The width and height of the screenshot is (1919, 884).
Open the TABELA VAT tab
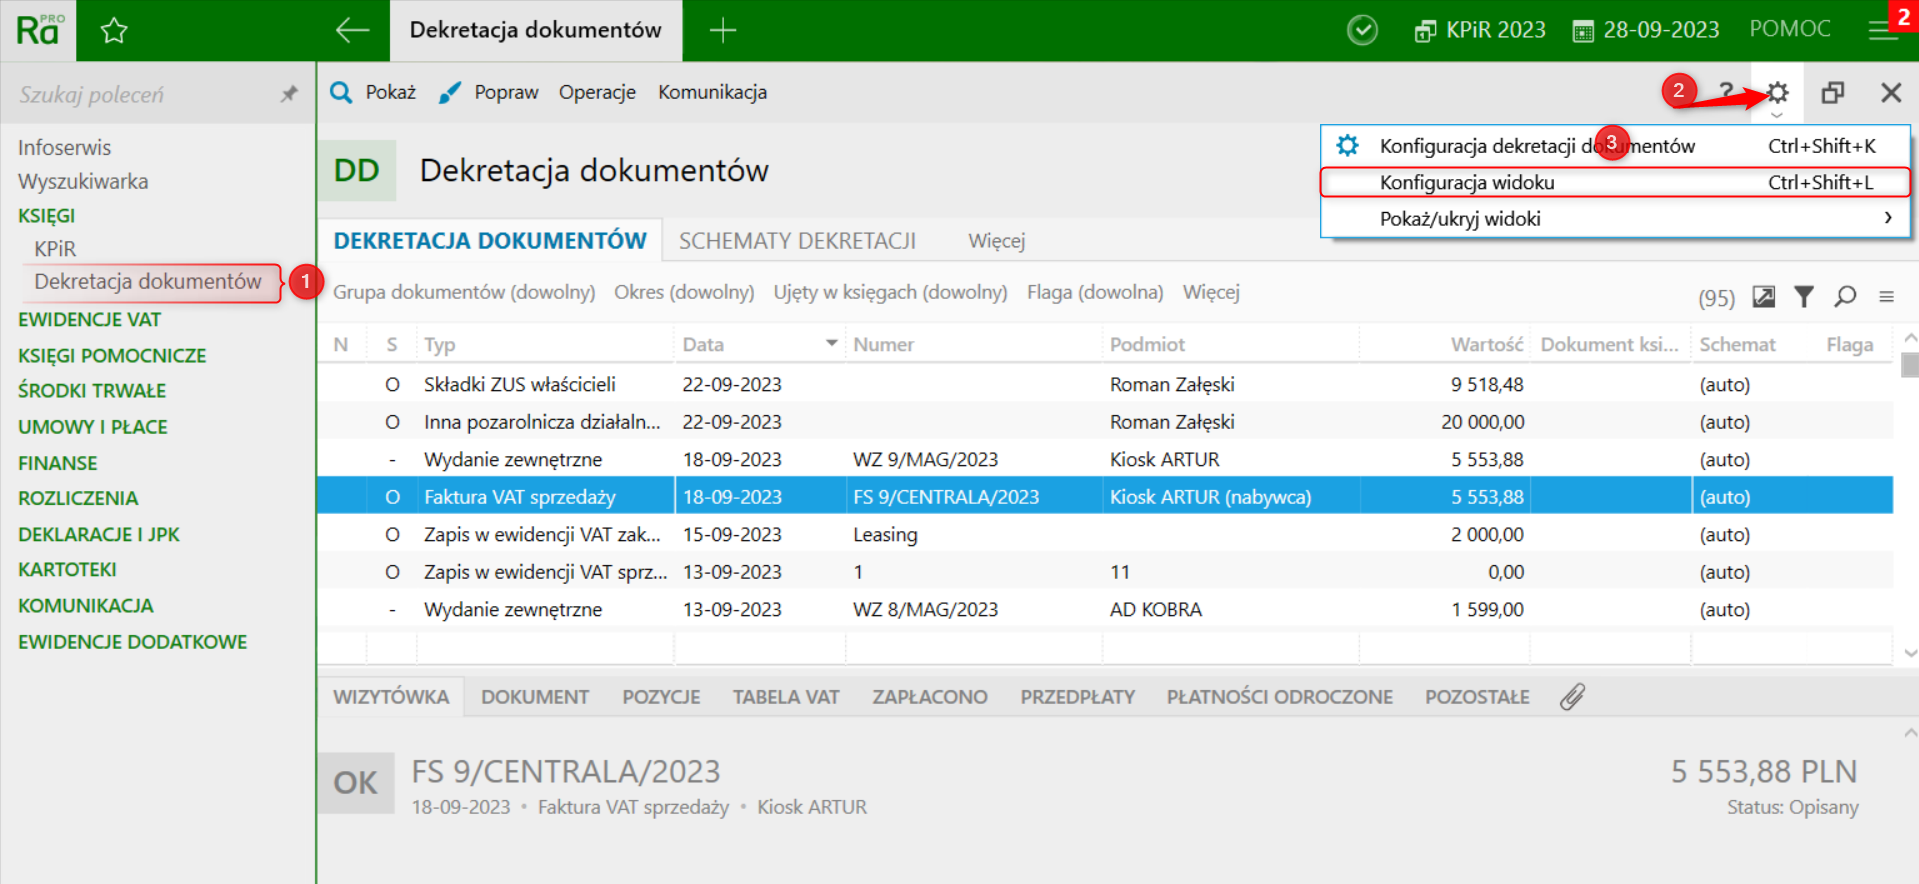[x=785, y=697]
